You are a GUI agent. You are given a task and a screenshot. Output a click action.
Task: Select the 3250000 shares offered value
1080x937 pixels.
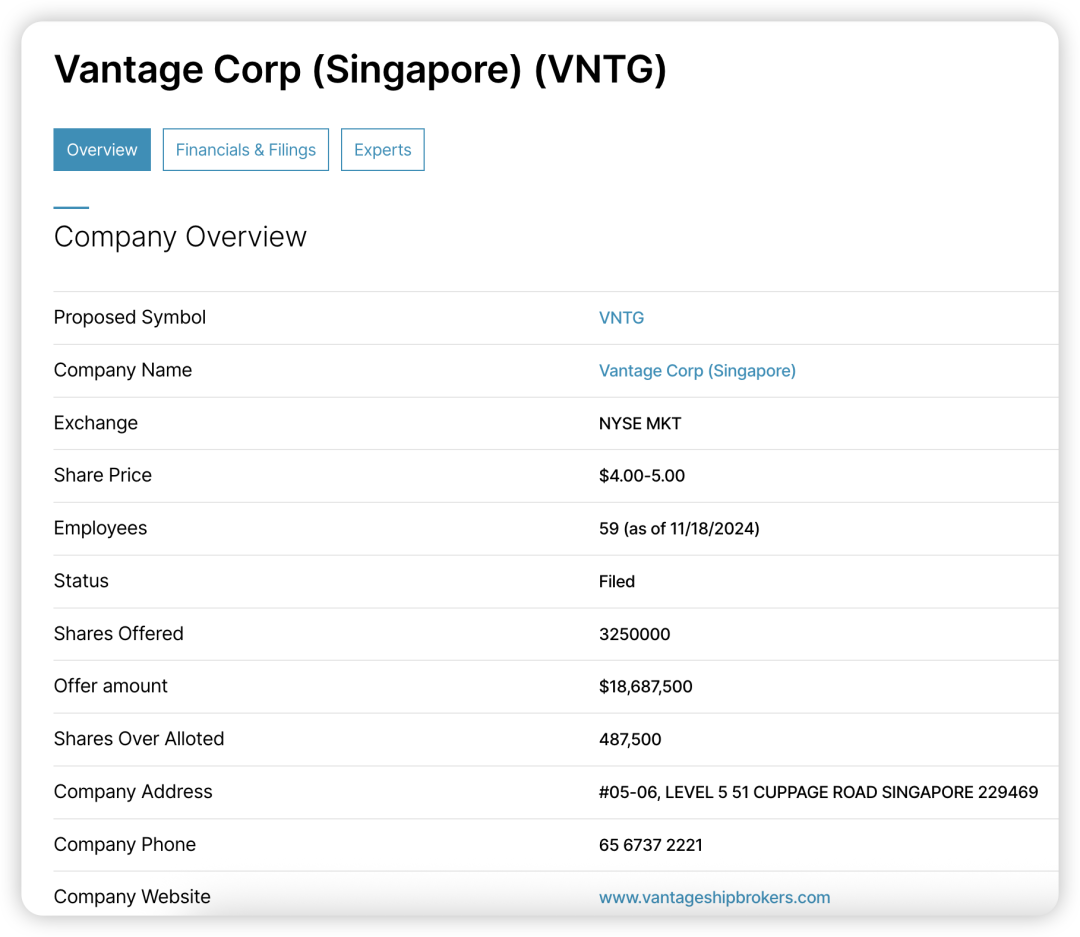[634, 634]
